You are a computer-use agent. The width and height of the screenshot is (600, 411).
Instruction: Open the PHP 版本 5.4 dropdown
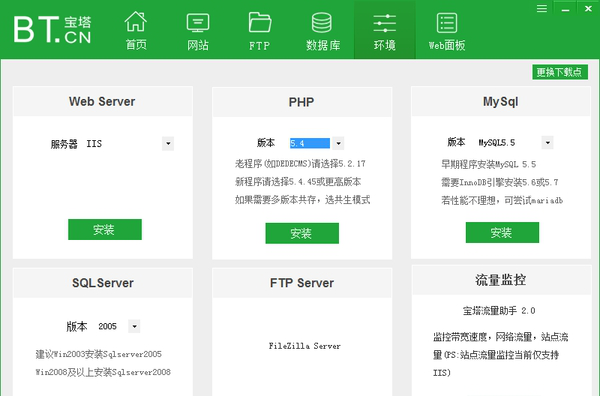tap(338, 143)
